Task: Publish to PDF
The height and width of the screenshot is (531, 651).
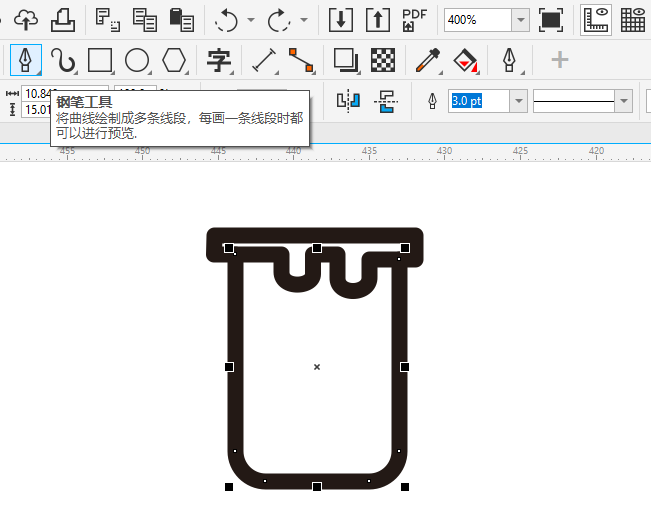Action: [x=414, y=20]
